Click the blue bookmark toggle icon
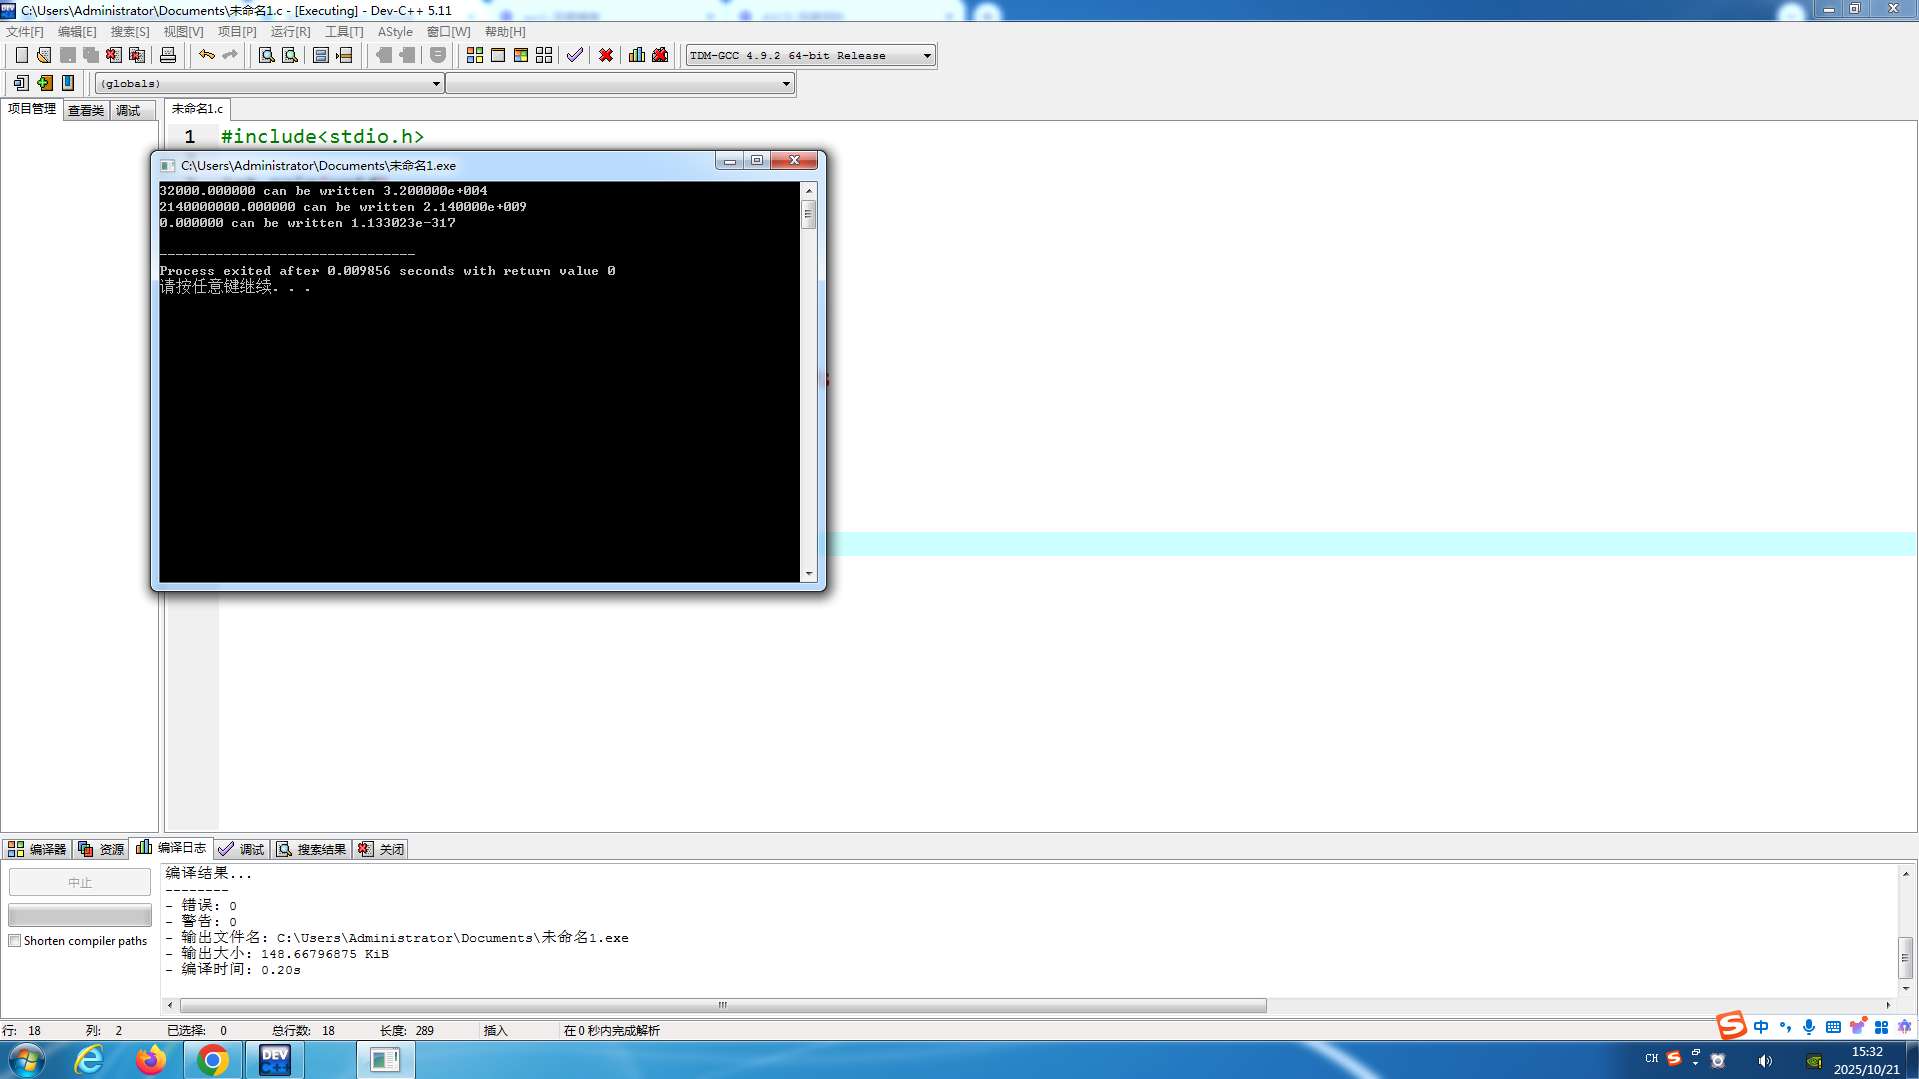The height and width of the screenshot is (1079, 1919). [x=68, y=83]
